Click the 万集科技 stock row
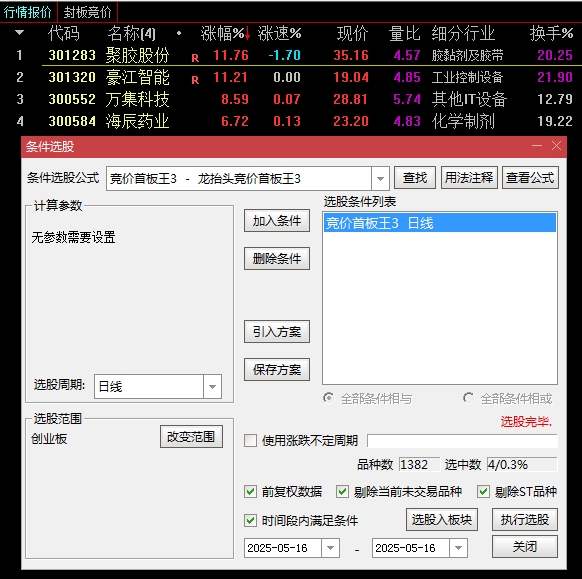582x579 pixels. pyautogui.click(x=291, y=99)
